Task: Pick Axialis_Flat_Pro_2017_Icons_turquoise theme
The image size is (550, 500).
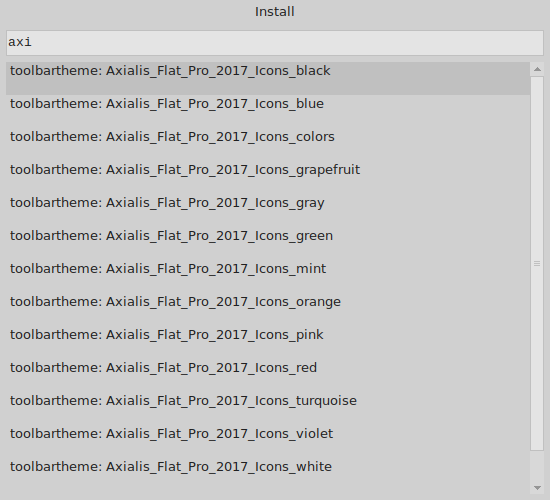Action: tap(268, 408)
